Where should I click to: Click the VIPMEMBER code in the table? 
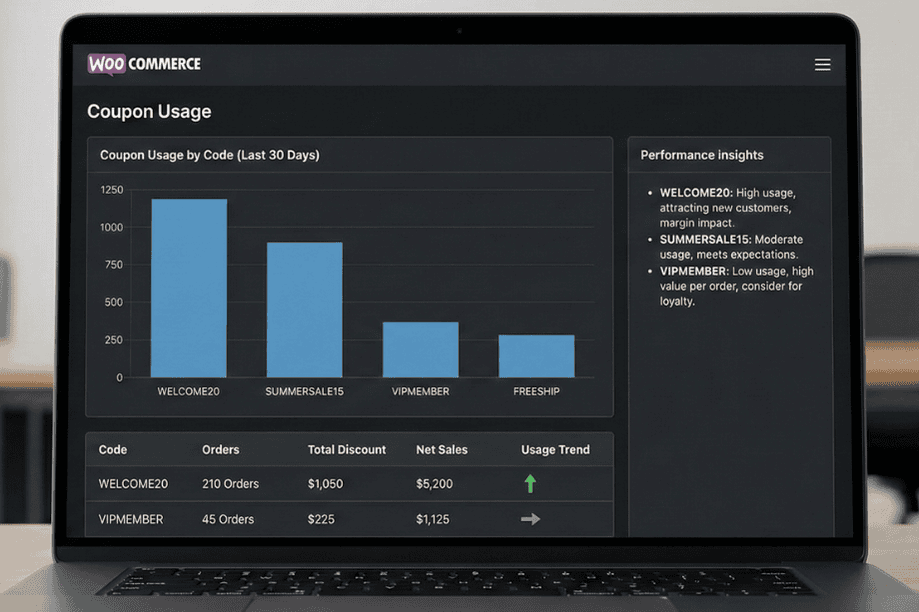tap(130, 519)
